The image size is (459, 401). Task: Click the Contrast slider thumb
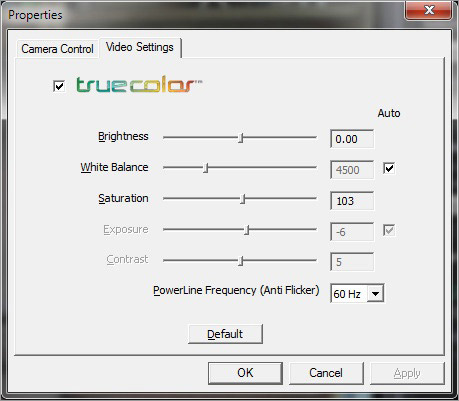coord(241,260)
